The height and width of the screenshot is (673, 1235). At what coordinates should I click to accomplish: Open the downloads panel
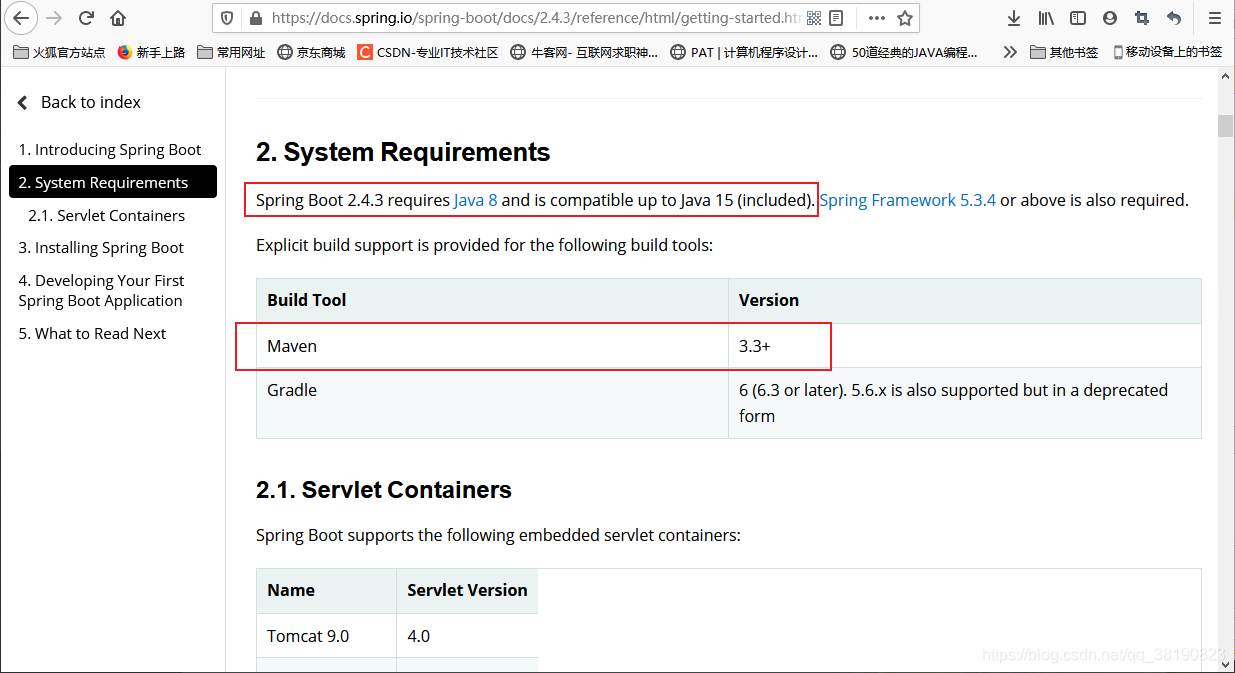click(x=1014, y=18)
